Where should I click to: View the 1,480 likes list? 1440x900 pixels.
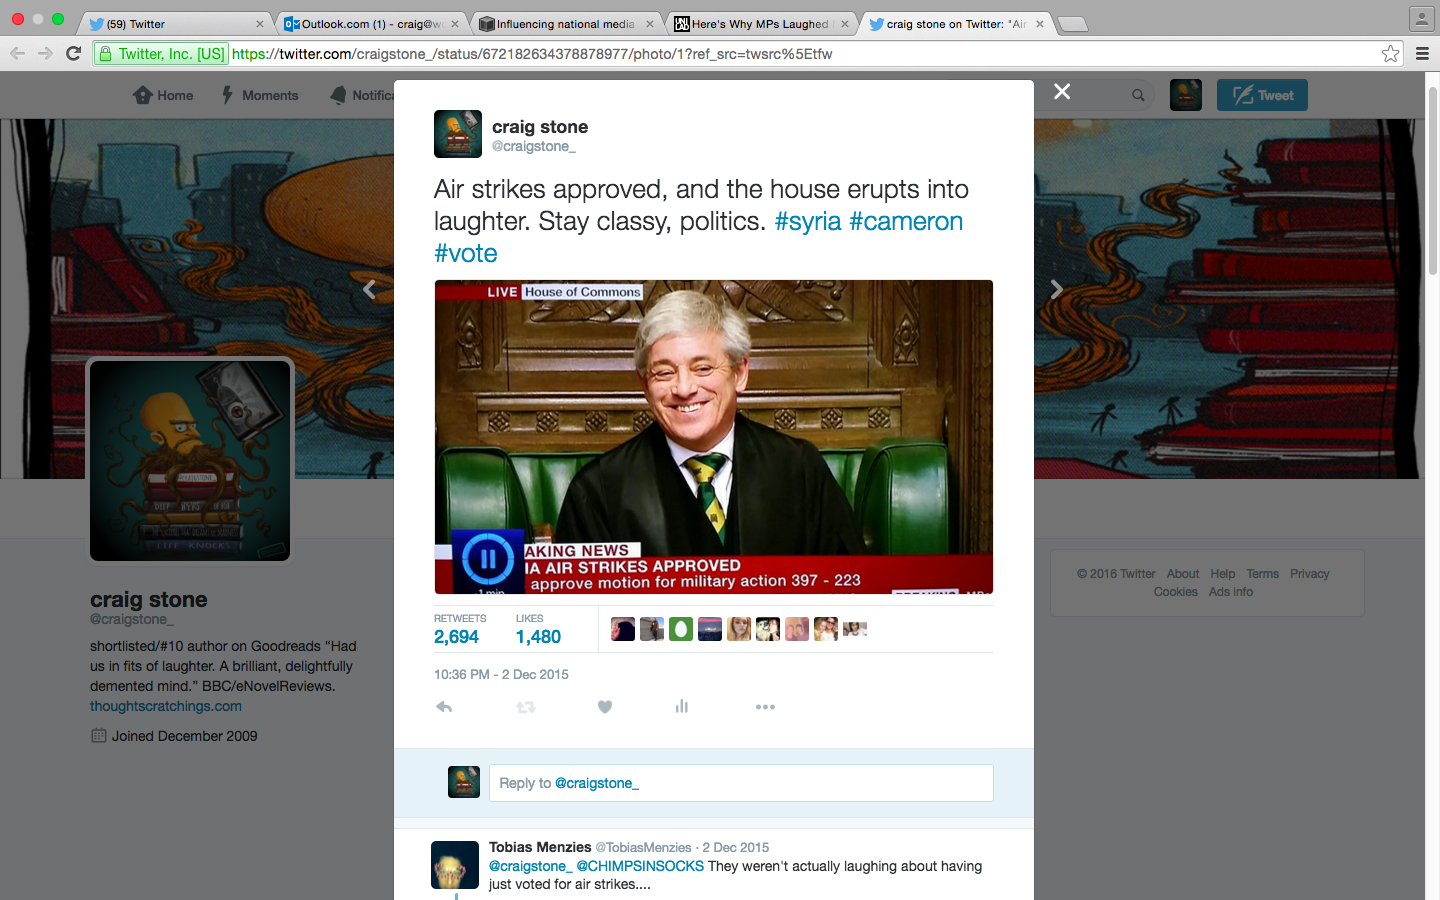coord(538,637)
